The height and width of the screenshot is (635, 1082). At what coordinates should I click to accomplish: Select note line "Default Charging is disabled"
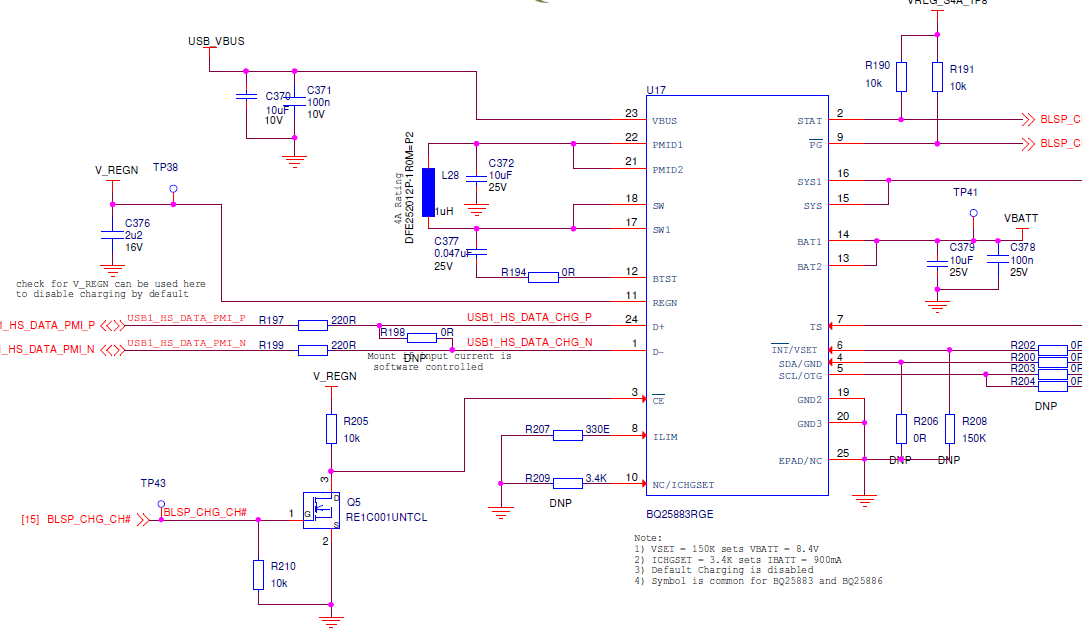click(x=724, y=570)
